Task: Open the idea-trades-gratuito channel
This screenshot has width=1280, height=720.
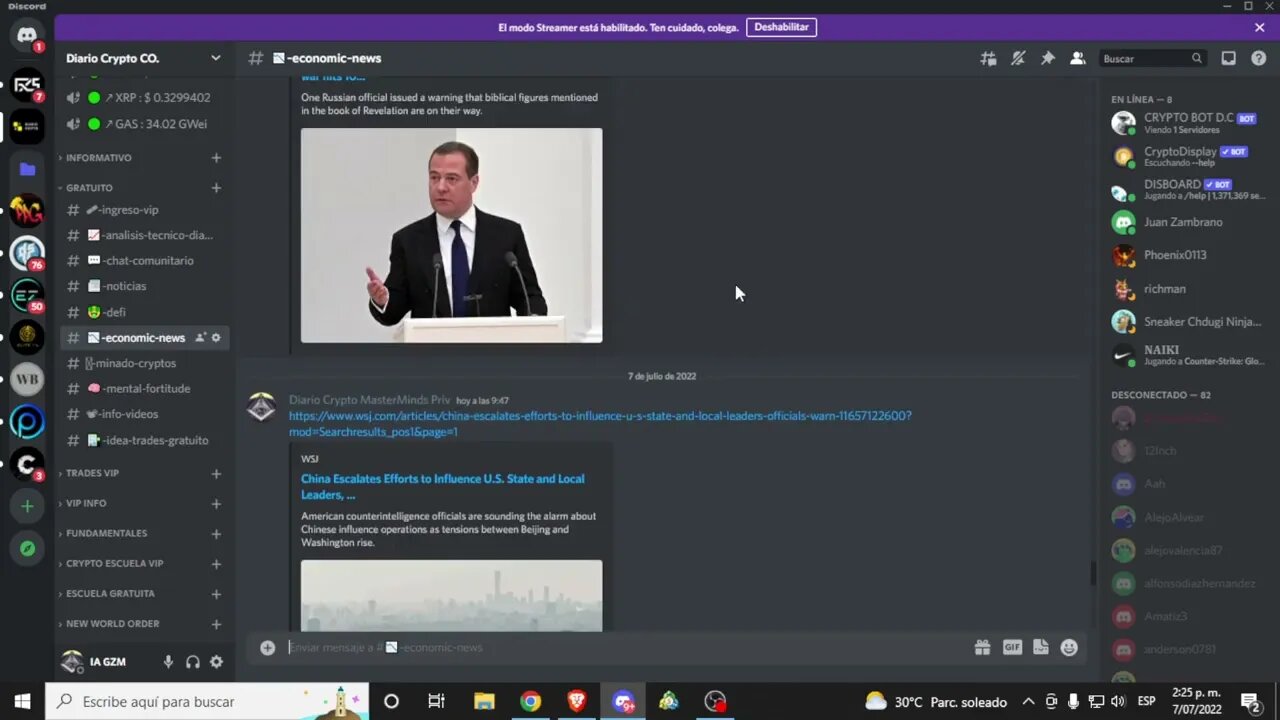Action: (144, 440)
